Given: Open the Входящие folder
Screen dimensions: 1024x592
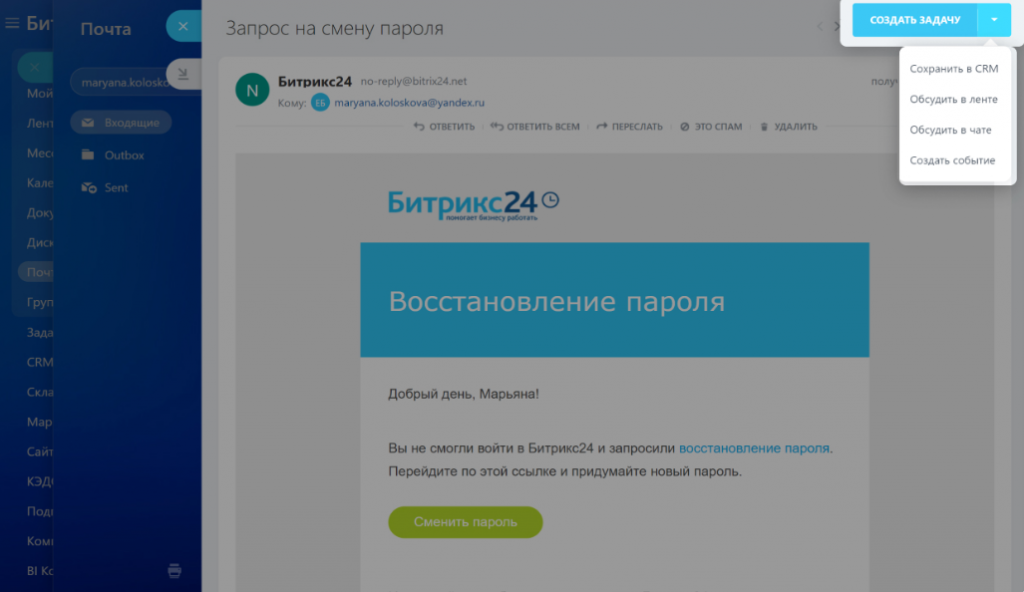Looking at the screenshot, I should (x=121, y=123).
